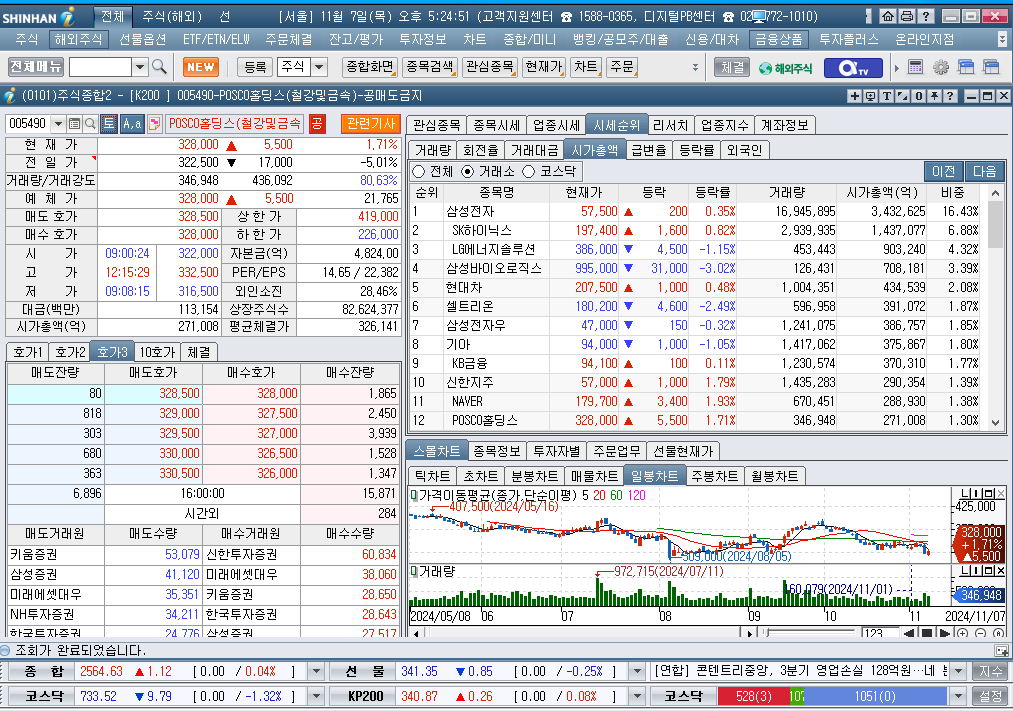This screenshot has height=711, width=1013.
Task: Click the menu search input field
Action: [100, 67]
